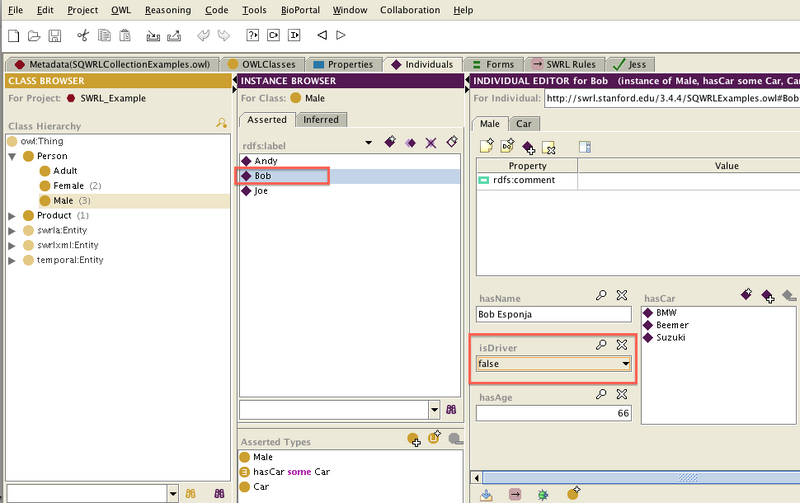The image size is (800, 503).
Task: Click the hasCar add existing instance icon
Action: [767, 295]
